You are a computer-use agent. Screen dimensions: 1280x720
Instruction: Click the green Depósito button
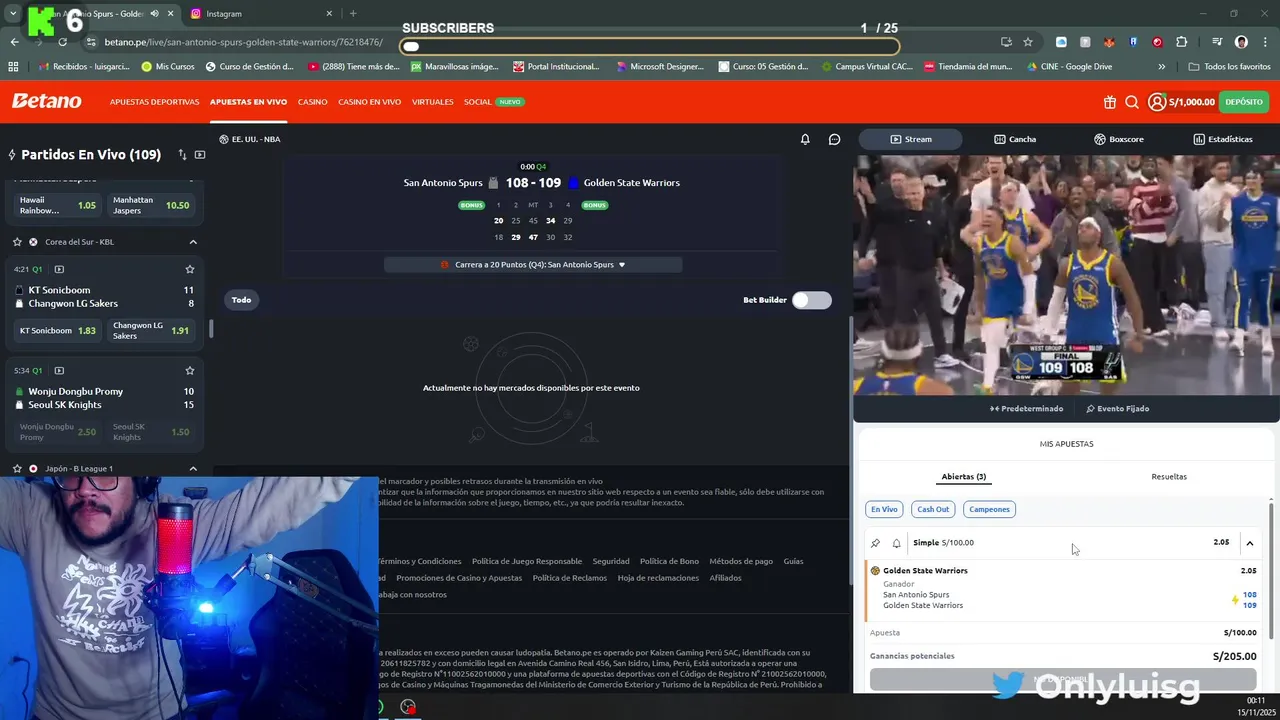coord(1244,102)
